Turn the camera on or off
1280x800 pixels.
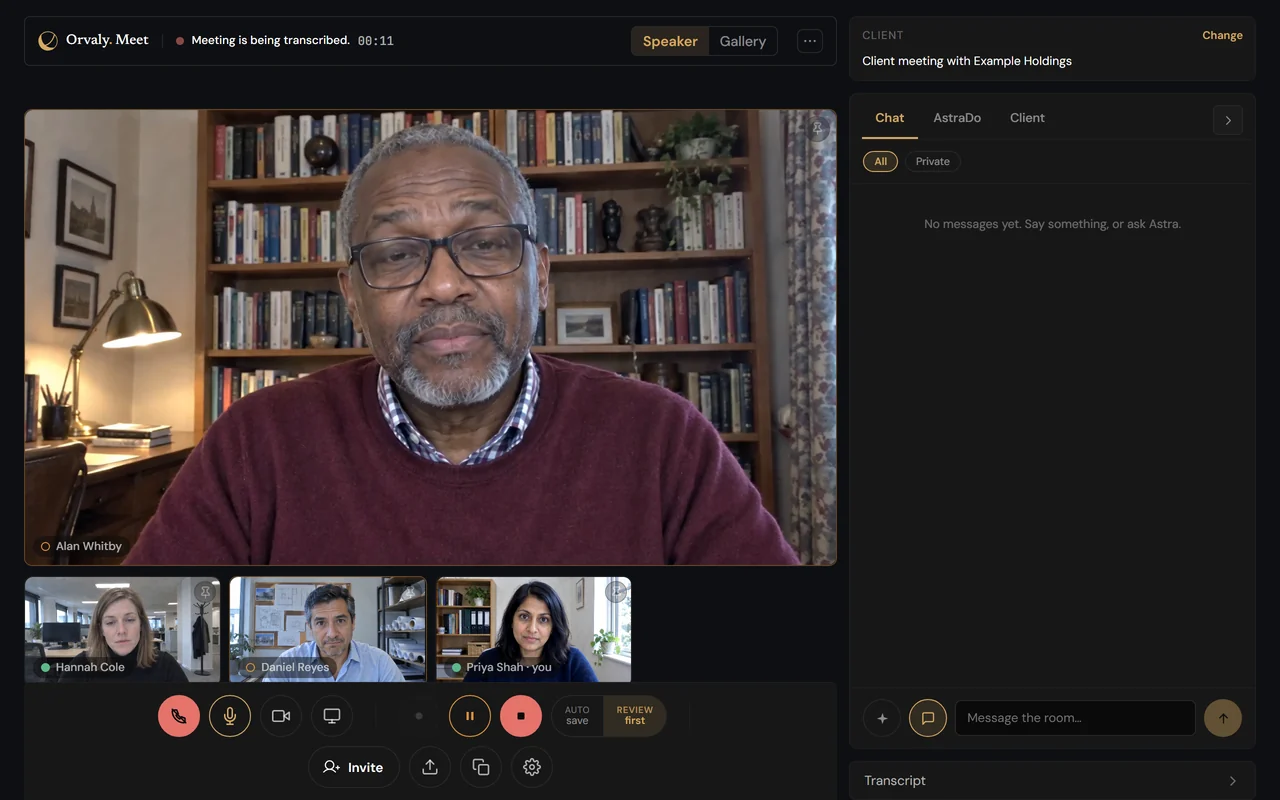click(x=281, y=716)
